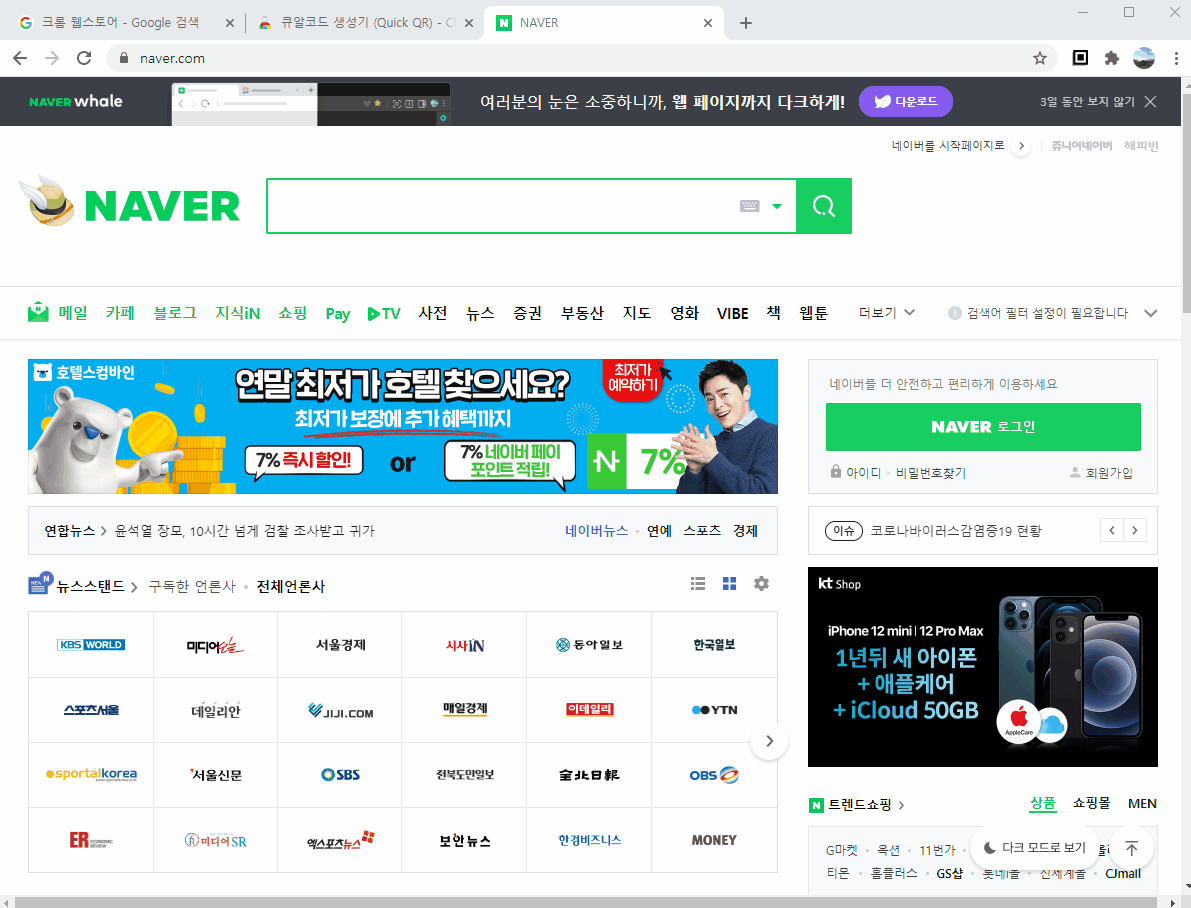The image size is (1191, 908).
Task: Click the Chrome profile avatar
Action: 1144,59
